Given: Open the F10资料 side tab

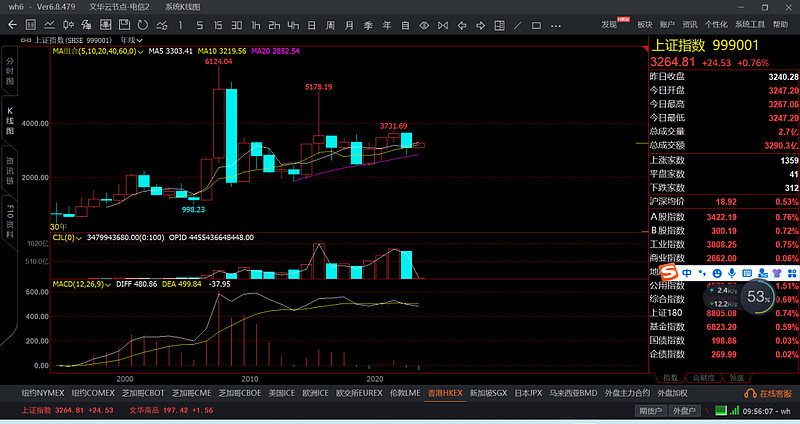Looking at the screenshot, I should click(10, 221).
